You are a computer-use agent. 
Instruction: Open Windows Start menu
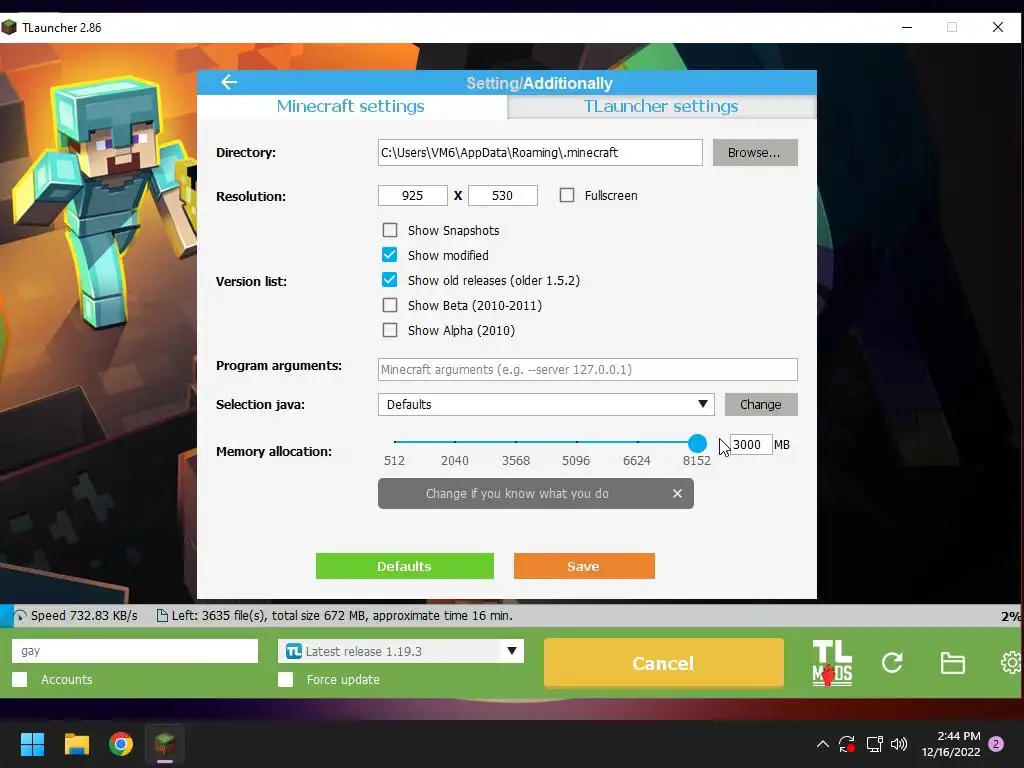pos(32,744)
